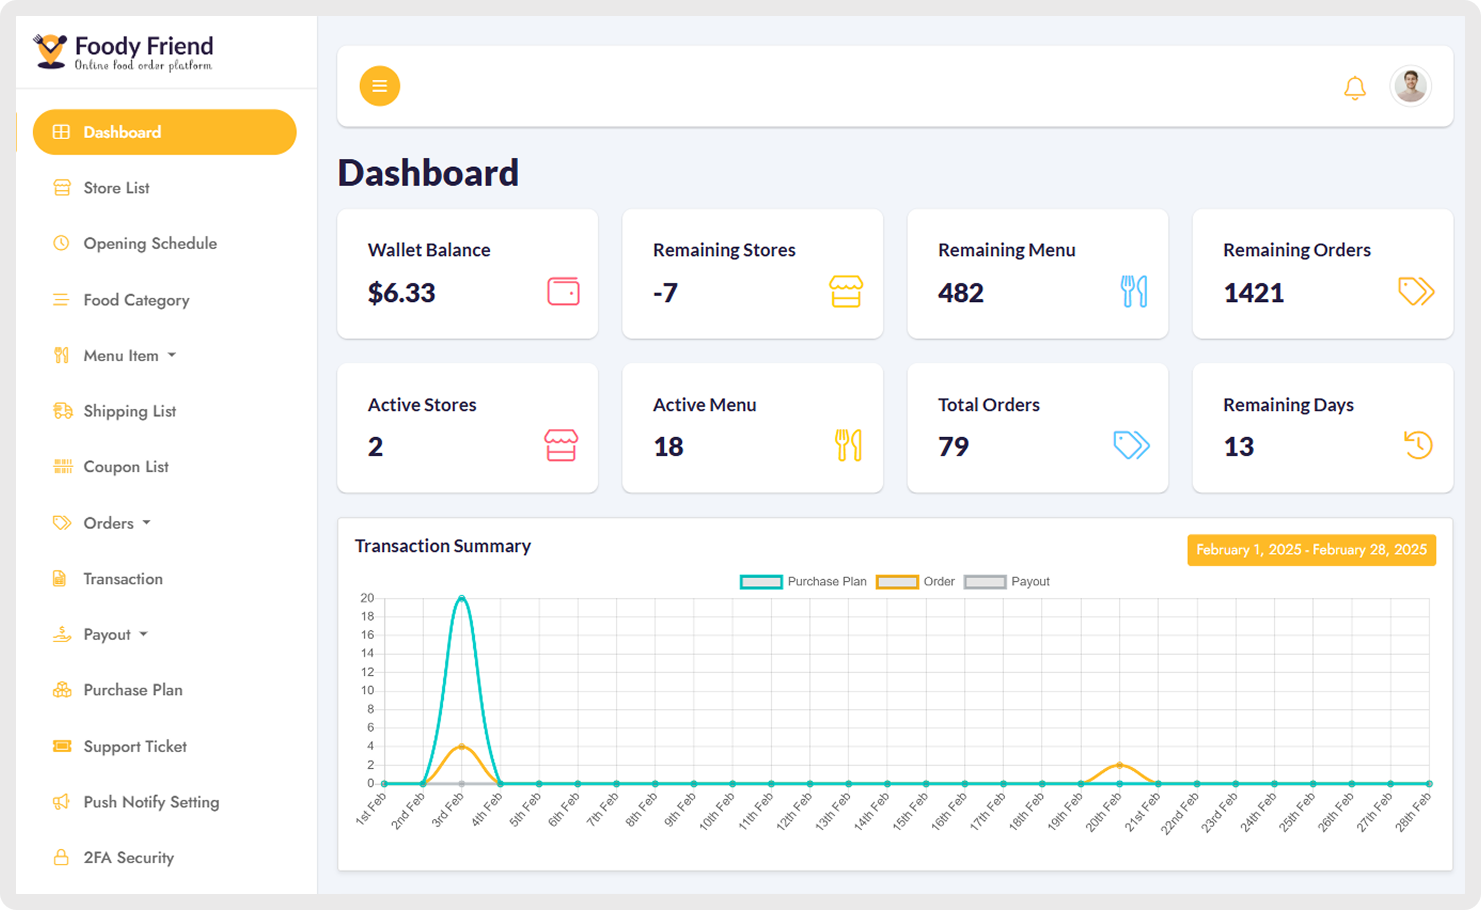Click the utensils icon in Remaining Menu card
This screenshot has height=910, width=1481.
[x=1134, y=291]
